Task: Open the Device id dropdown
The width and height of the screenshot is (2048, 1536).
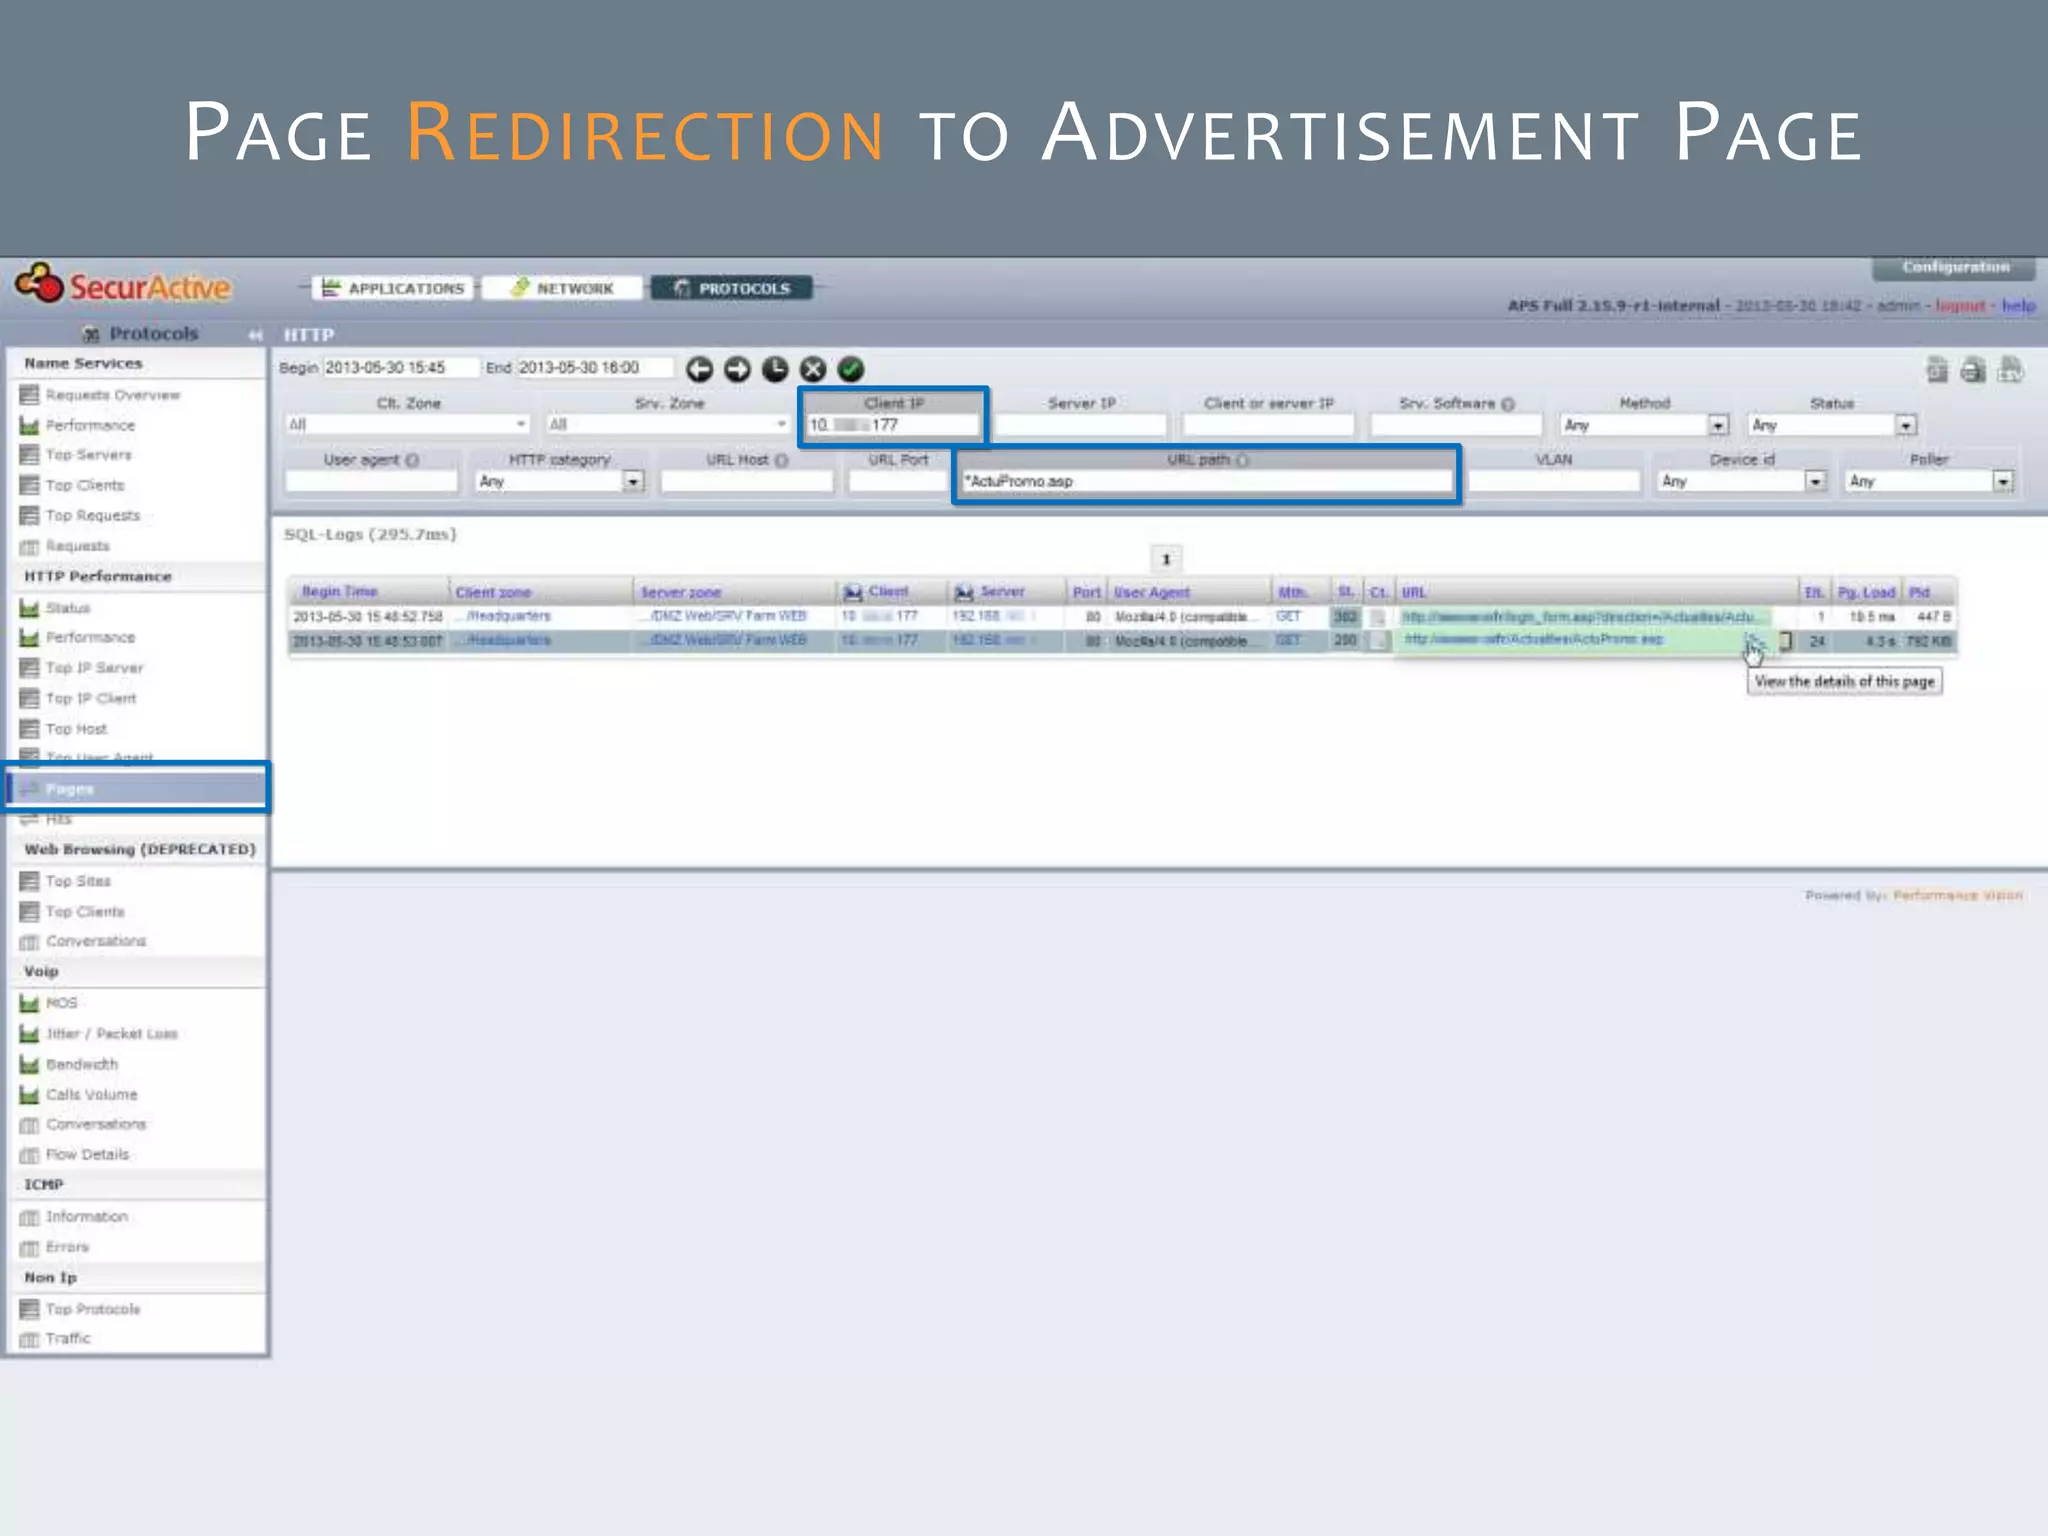Action: pyautogui.click(x=1742, y=482)
